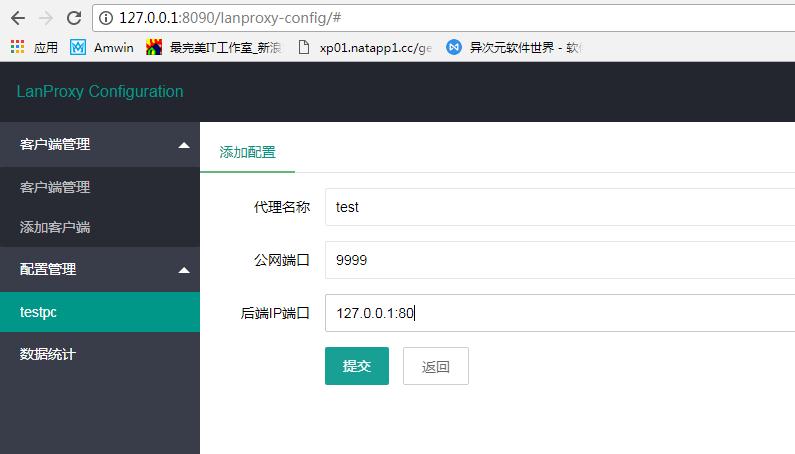Open the xp01.natapp1.cc bookmark
Viewport: 795px width, 454px height.
tap(365, 48)
